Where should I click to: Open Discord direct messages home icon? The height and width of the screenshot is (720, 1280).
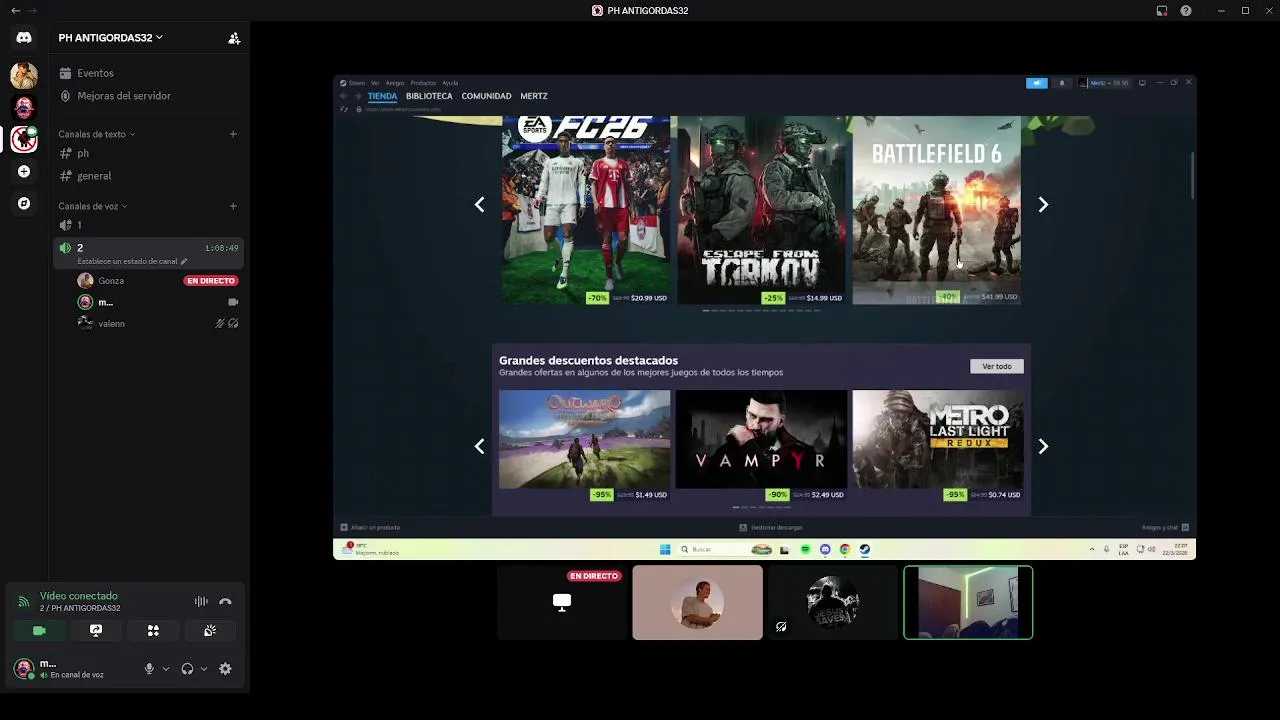point(24,38)
